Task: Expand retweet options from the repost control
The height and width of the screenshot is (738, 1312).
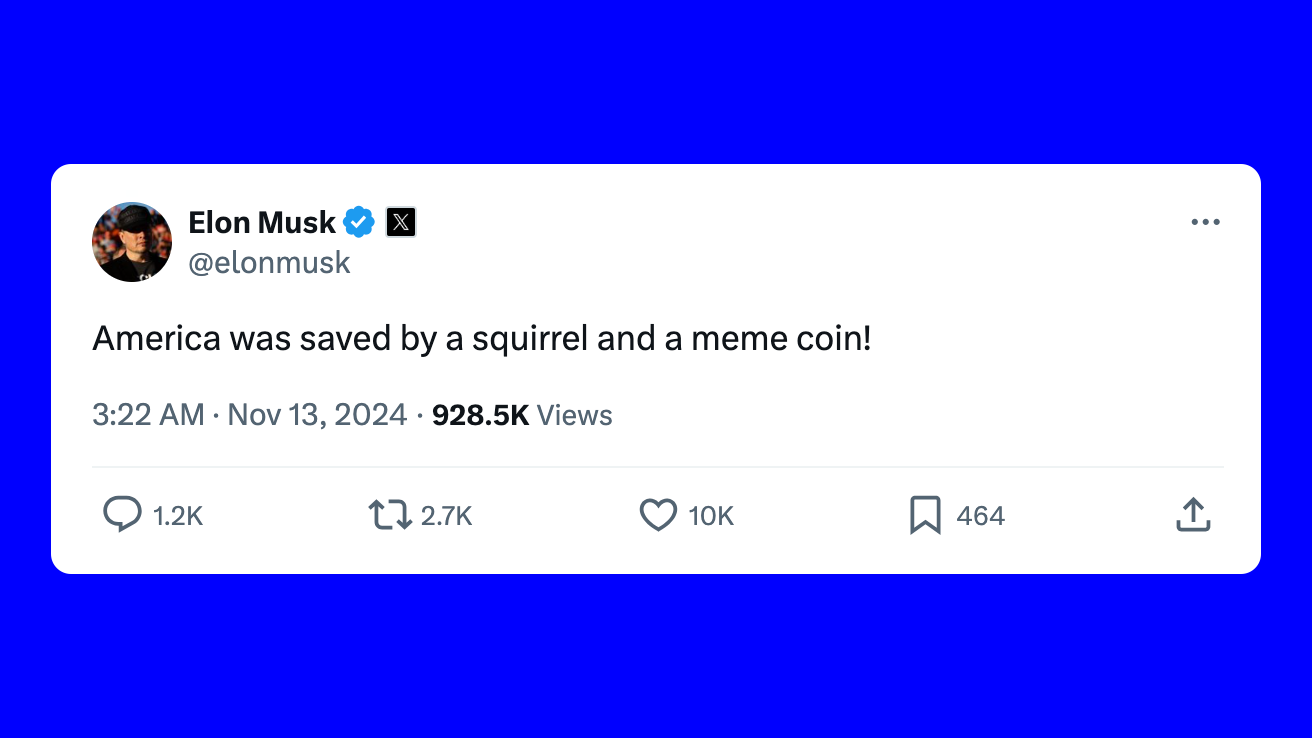Action: pos(390,514)
